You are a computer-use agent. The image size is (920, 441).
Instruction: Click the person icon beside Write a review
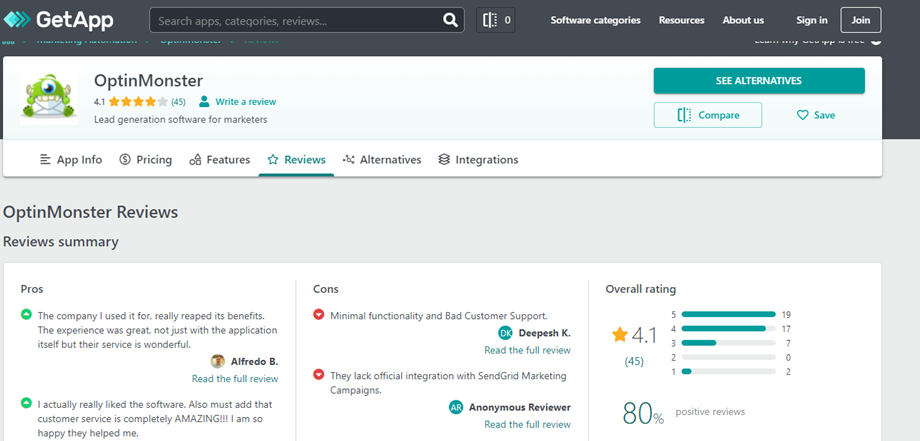click(204, 101)
